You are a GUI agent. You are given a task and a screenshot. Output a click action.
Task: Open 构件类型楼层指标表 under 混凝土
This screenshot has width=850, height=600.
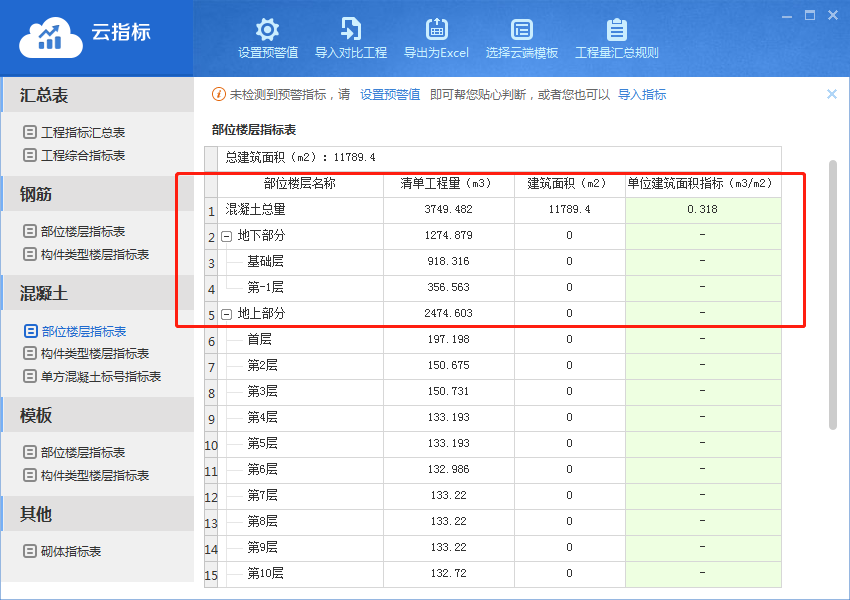click(95, 354)
